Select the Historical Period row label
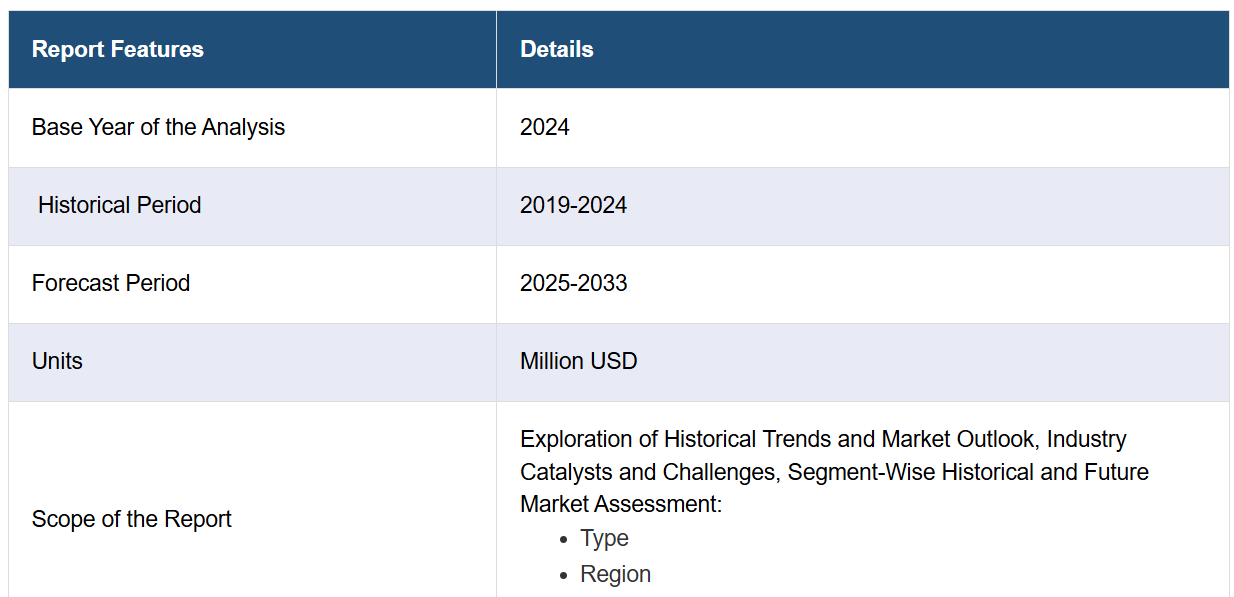 (x=119, y=206)
